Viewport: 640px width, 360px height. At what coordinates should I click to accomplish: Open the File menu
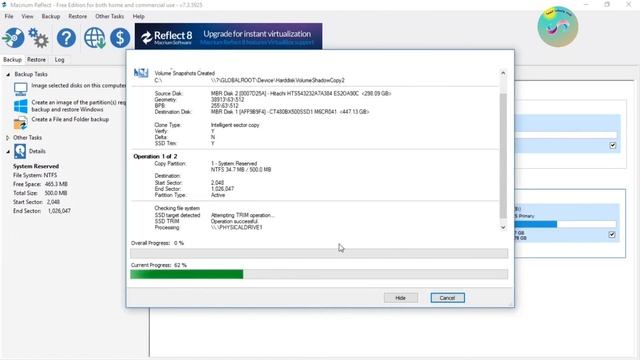9,16
